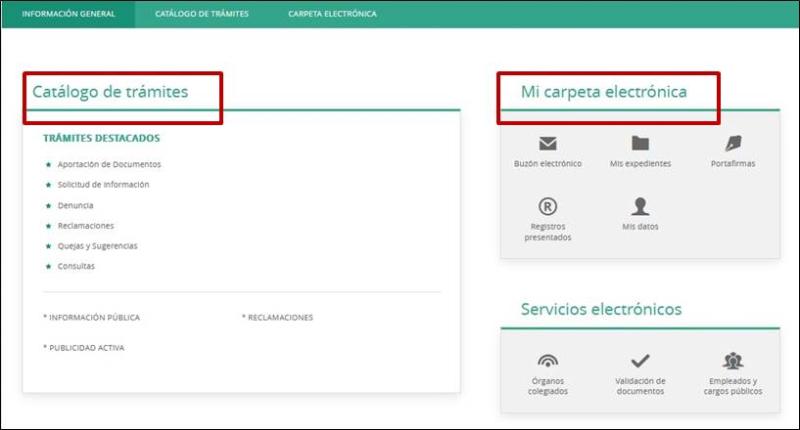Select Quejas y Sugerencias link
The image size is (800, 430).
click(97, 246)
